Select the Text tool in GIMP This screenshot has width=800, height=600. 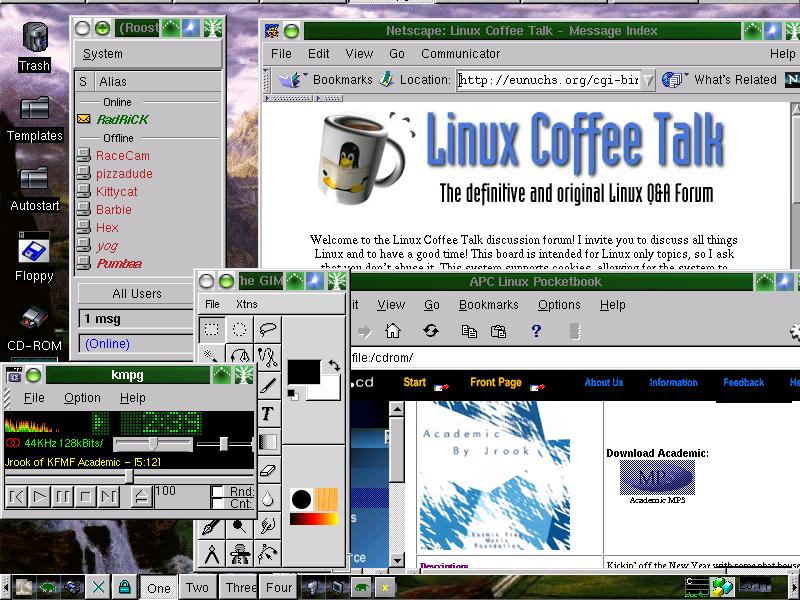point(267,413)
